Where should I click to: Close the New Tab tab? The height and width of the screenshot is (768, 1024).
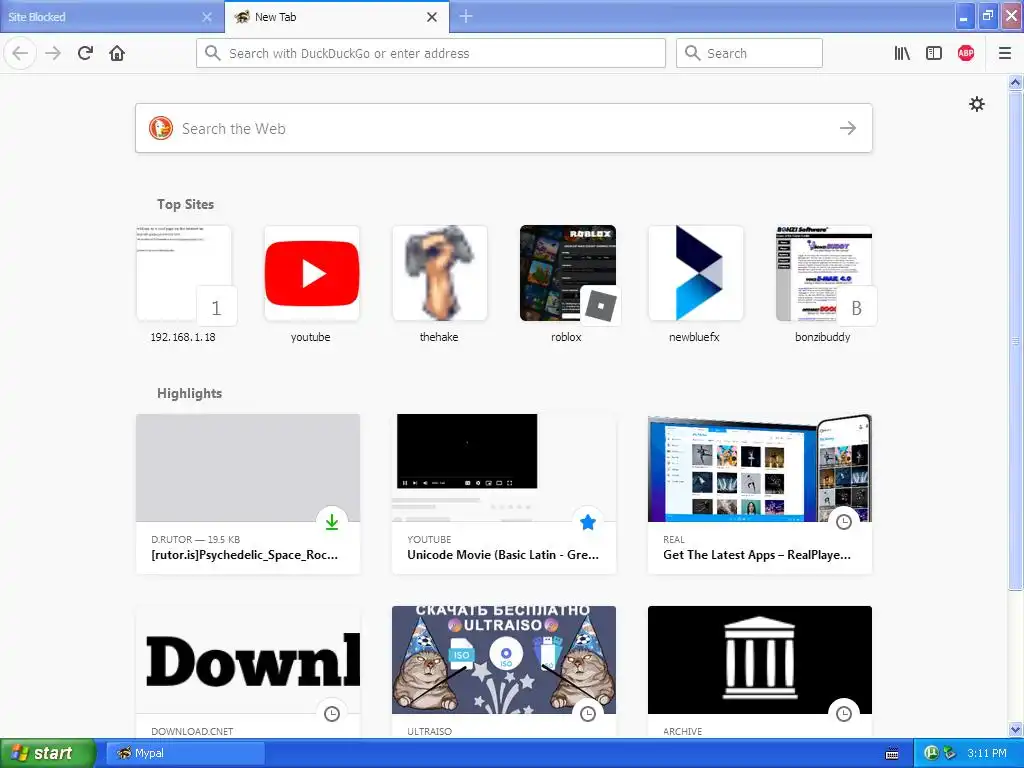click(x=432, y=17)
